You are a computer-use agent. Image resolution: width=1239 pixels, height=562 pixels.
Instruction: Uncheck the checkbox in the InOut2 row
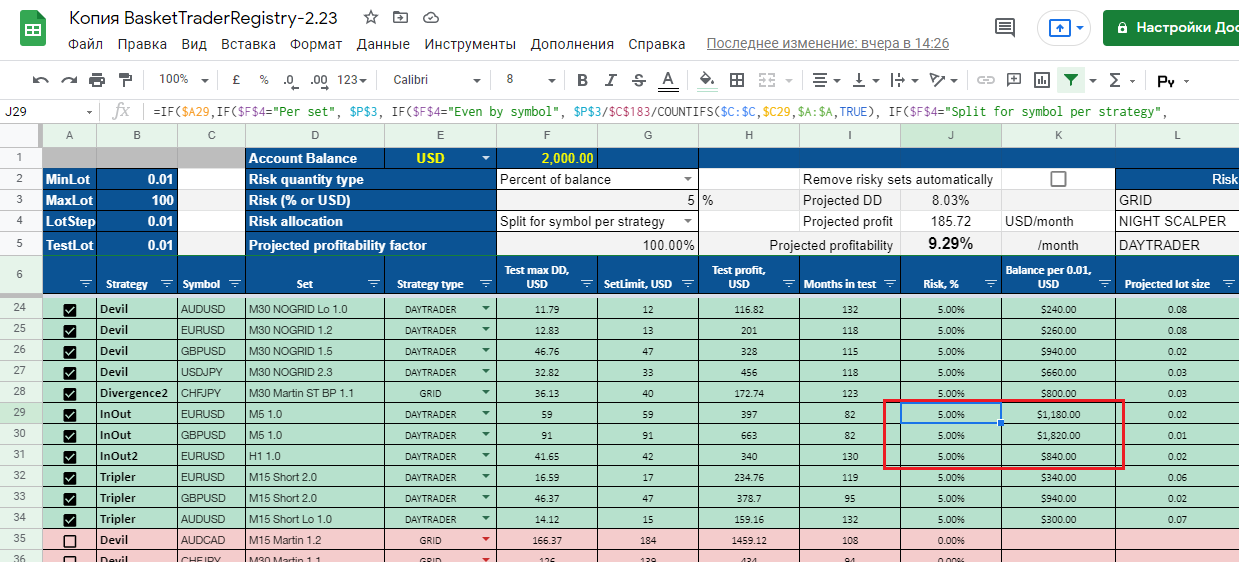69,457
